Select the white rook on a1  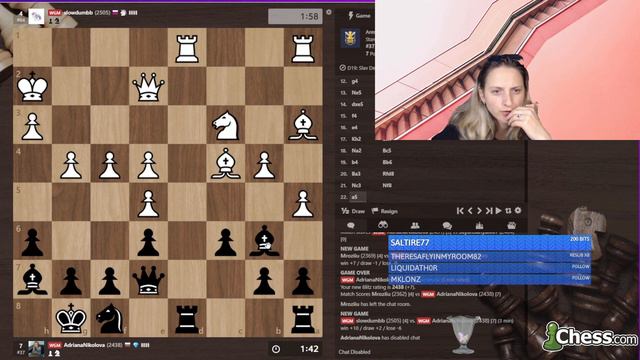(303, 49)
